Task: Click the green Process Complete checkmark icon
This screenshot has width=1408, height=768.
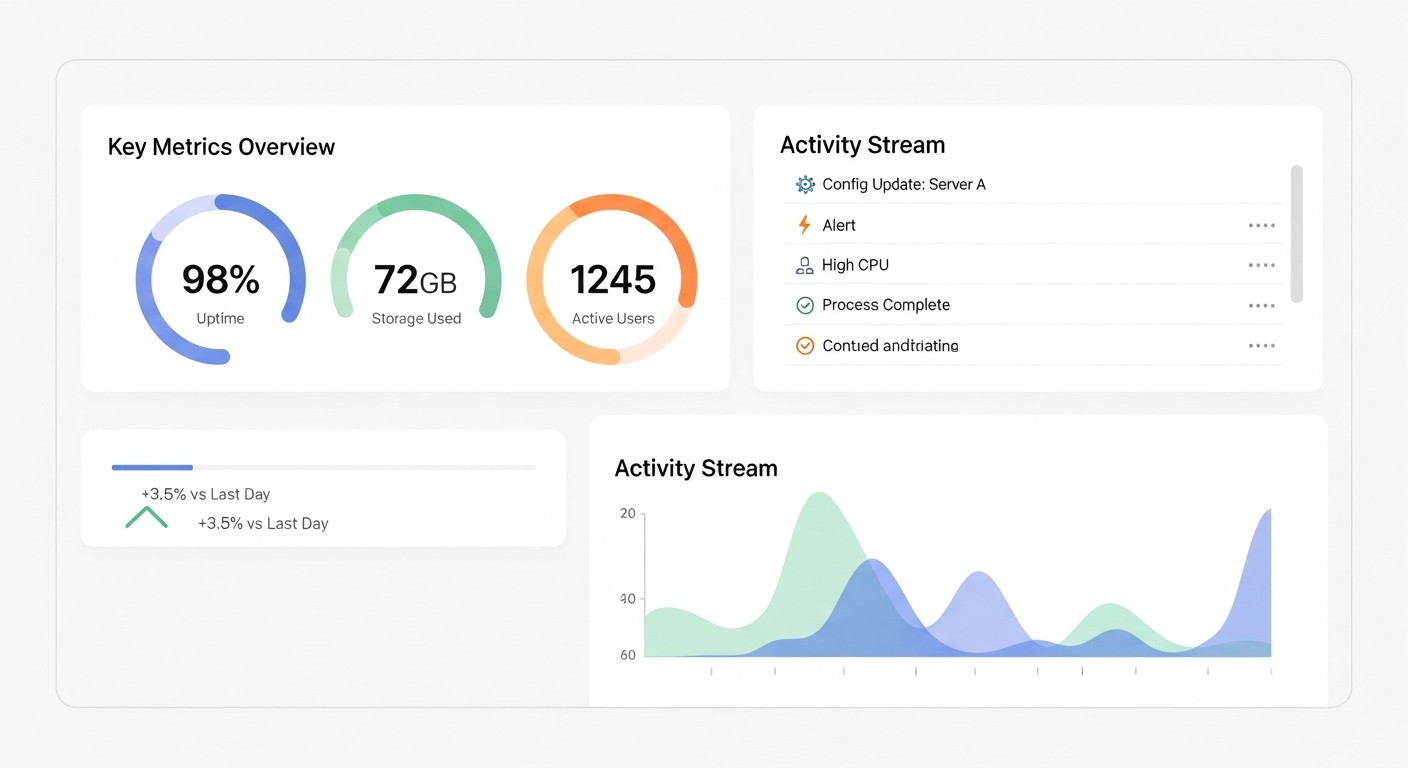Action: pos(804,304)
